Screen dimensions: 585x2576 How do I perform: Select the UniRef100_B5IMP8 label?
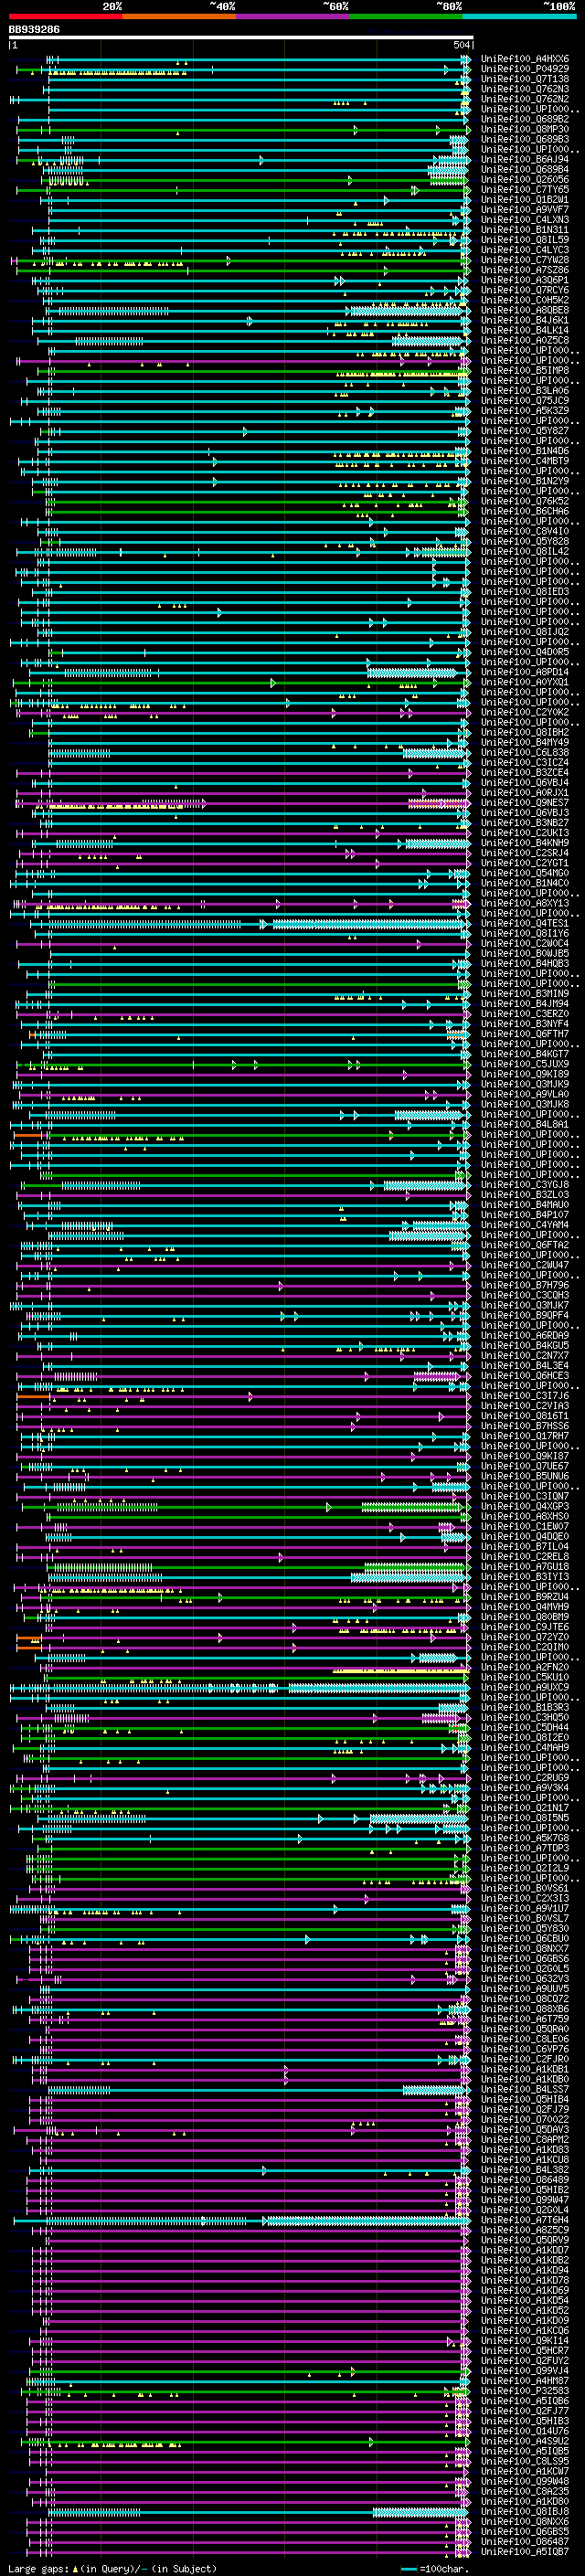pos(525,370)
